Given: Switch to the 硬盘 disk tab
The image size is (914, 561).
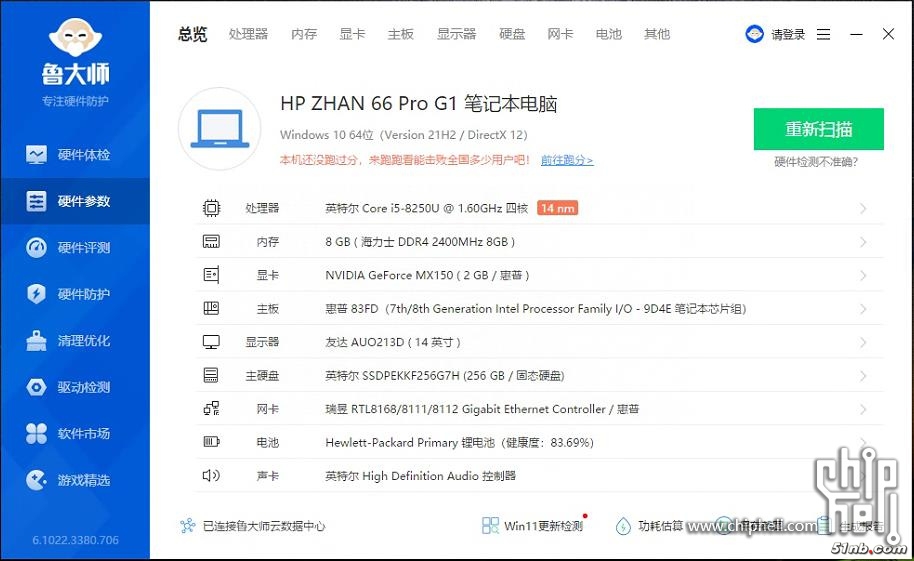Looking at the screenshot, I should click(x=512, y=34).
